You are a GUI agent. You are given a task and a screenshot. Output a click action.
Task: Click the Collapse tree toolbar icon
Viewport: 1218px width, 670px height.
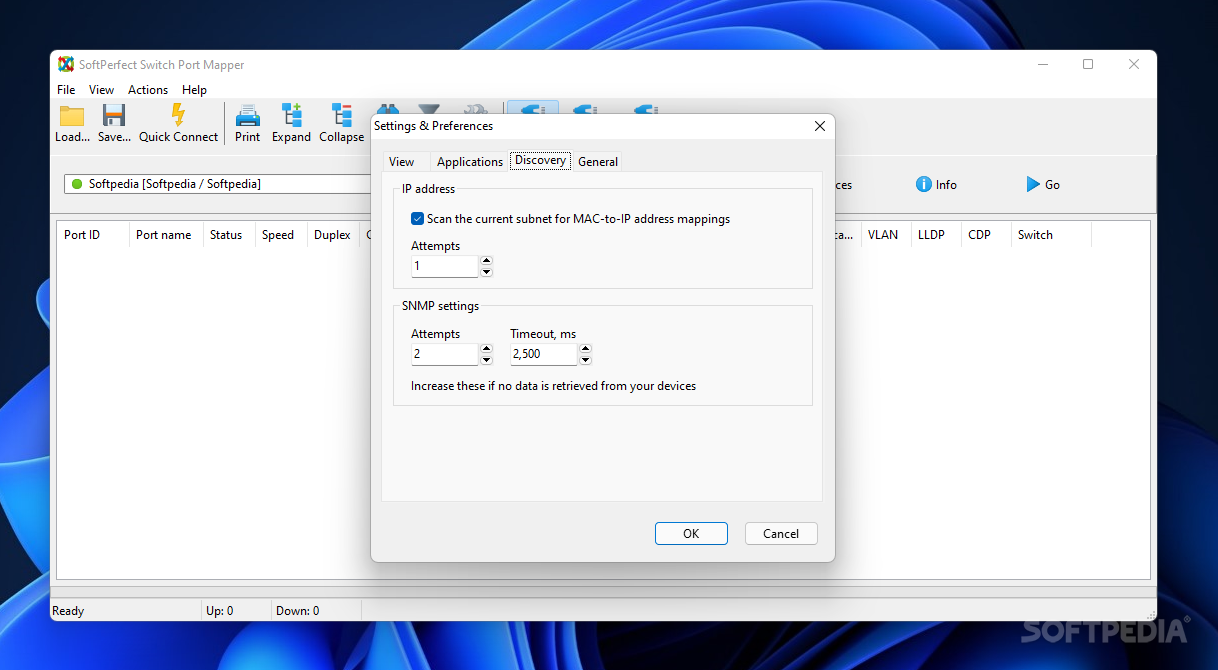(341, 115)
